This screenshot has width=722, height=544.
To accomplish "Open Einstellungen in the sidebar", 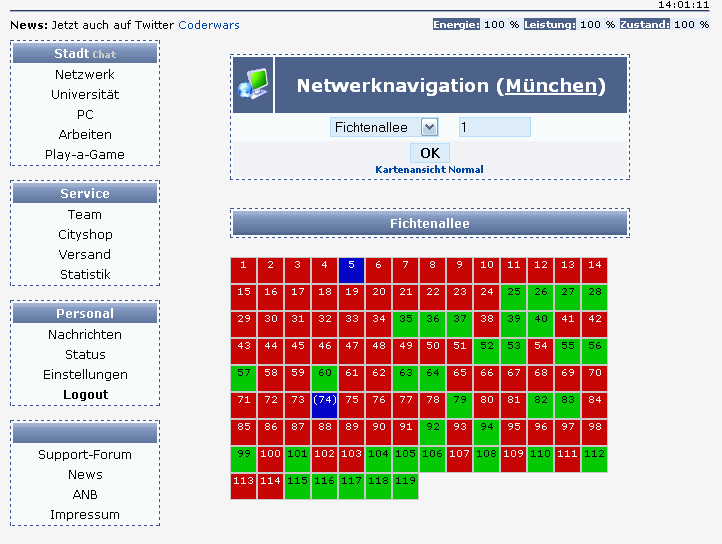I will (85, 374).
